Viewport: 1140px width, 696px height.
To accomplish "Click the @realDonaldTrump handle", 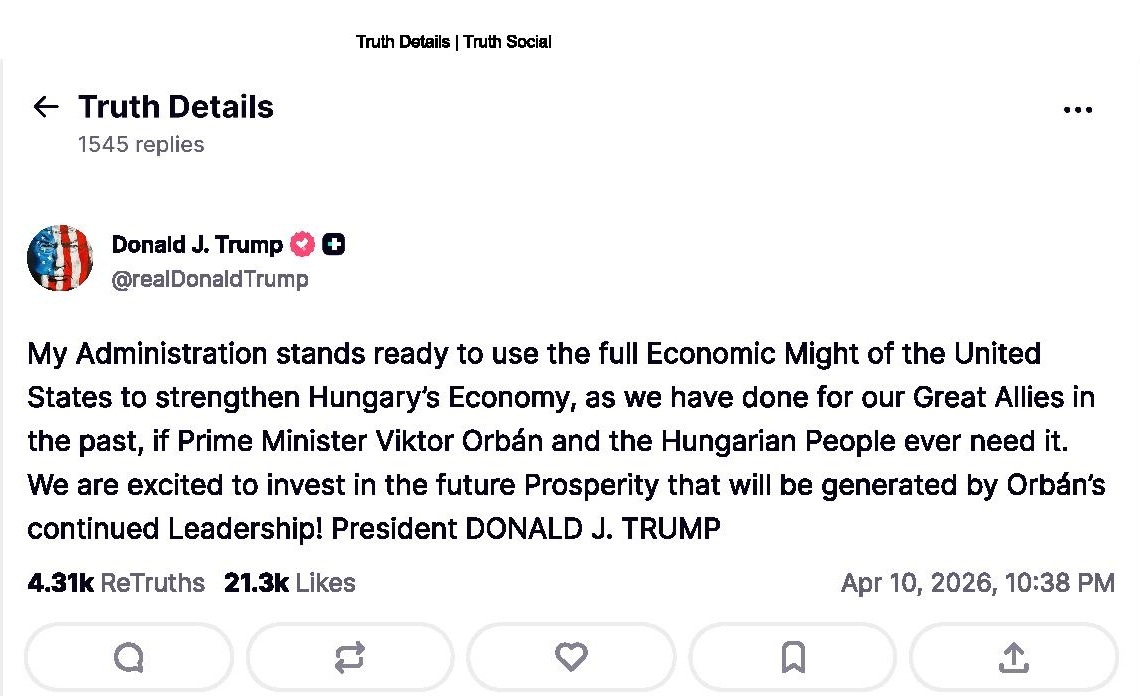I will [x=210, y=279].
